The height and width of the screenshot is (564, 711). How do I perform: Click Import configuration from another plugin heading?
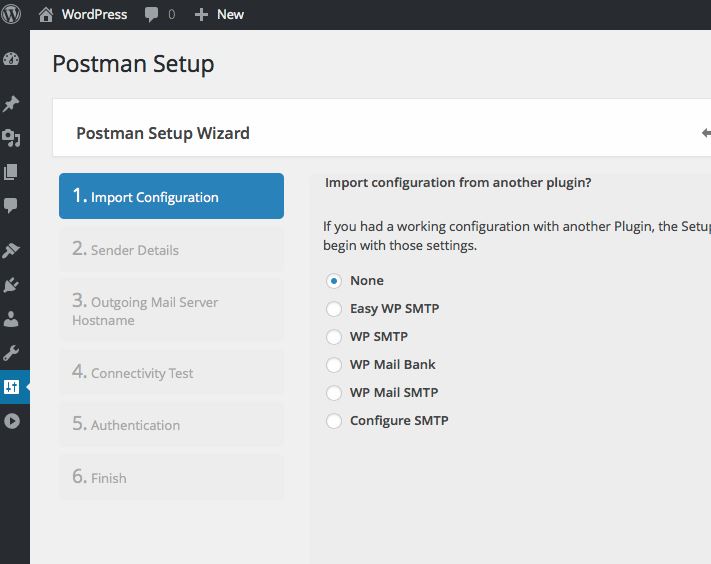coord(458,183)
